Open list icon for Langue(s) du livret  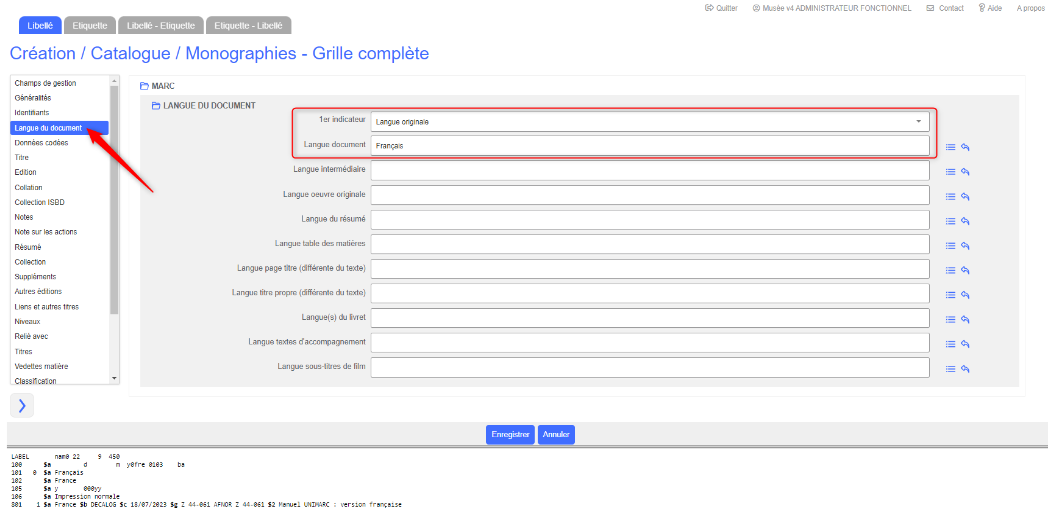tap(951, 319)
